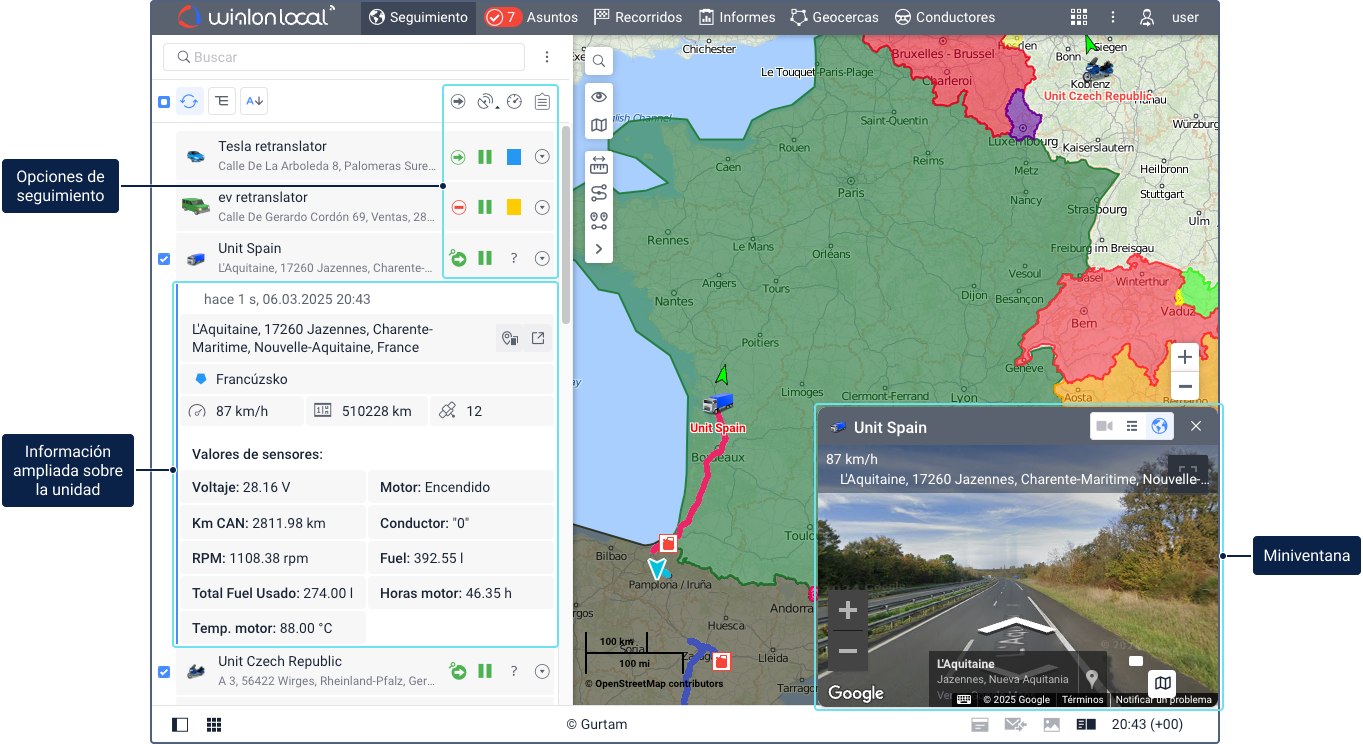Zoom in the map with plus button
The image size is (1363, 744).
point(1185,357)
